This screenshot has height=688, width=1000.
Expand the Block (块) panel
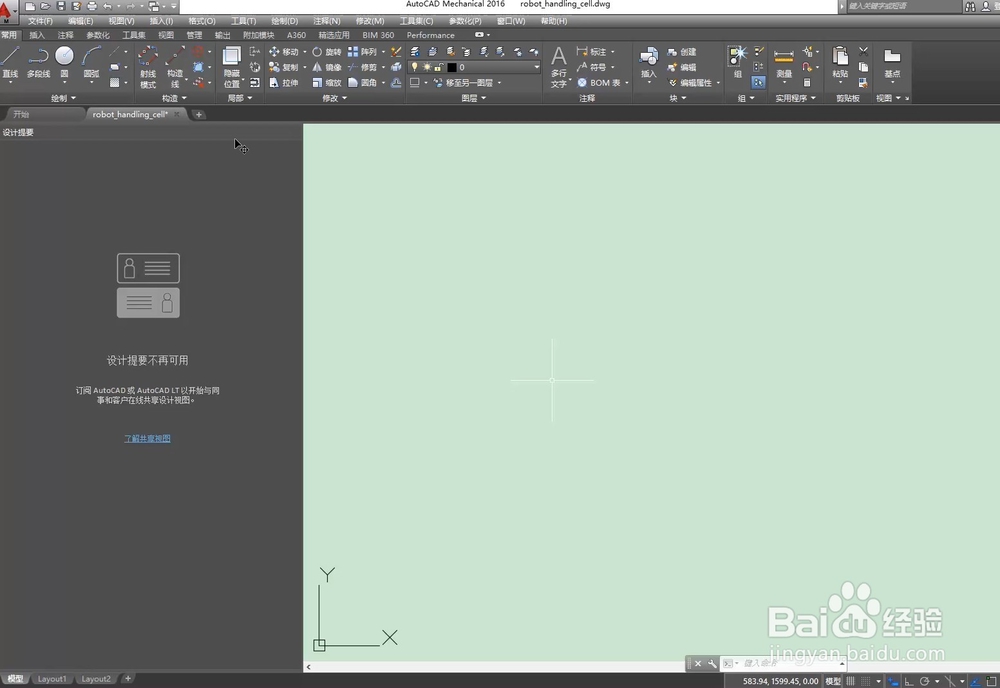click(x=677, y=98)
